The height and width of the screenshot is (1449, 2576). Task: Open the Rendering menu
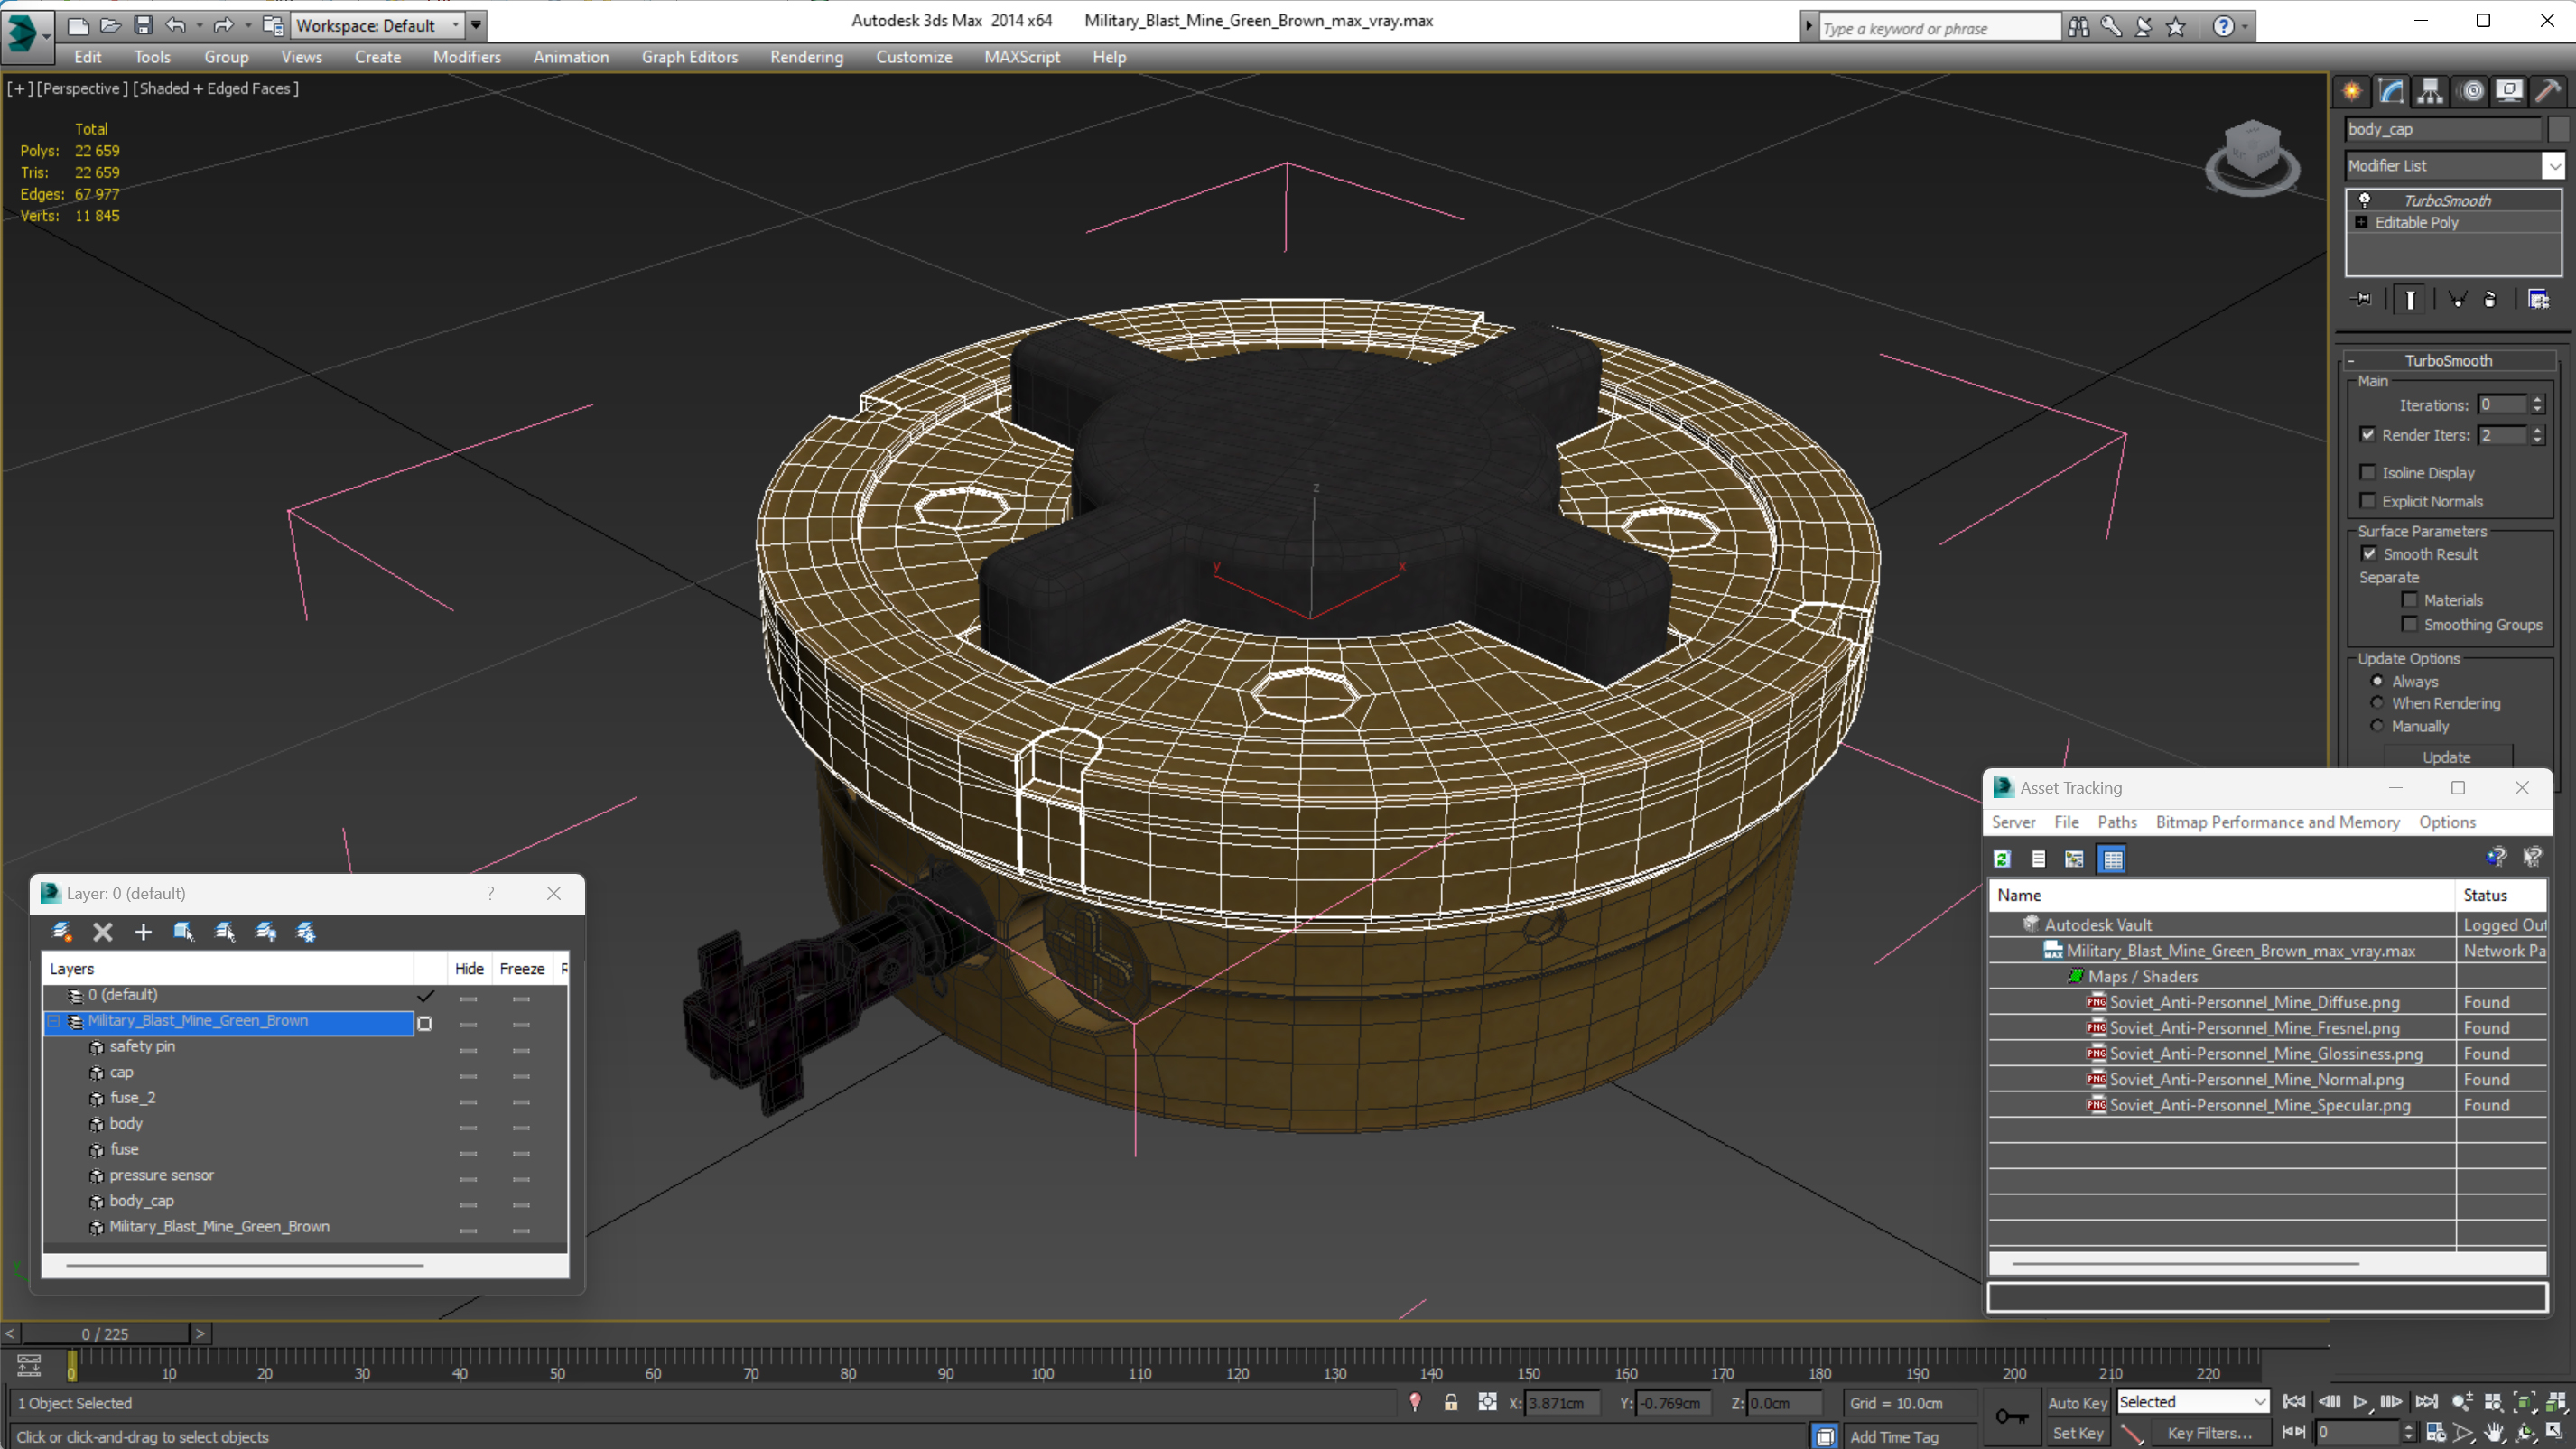point(806,57)
